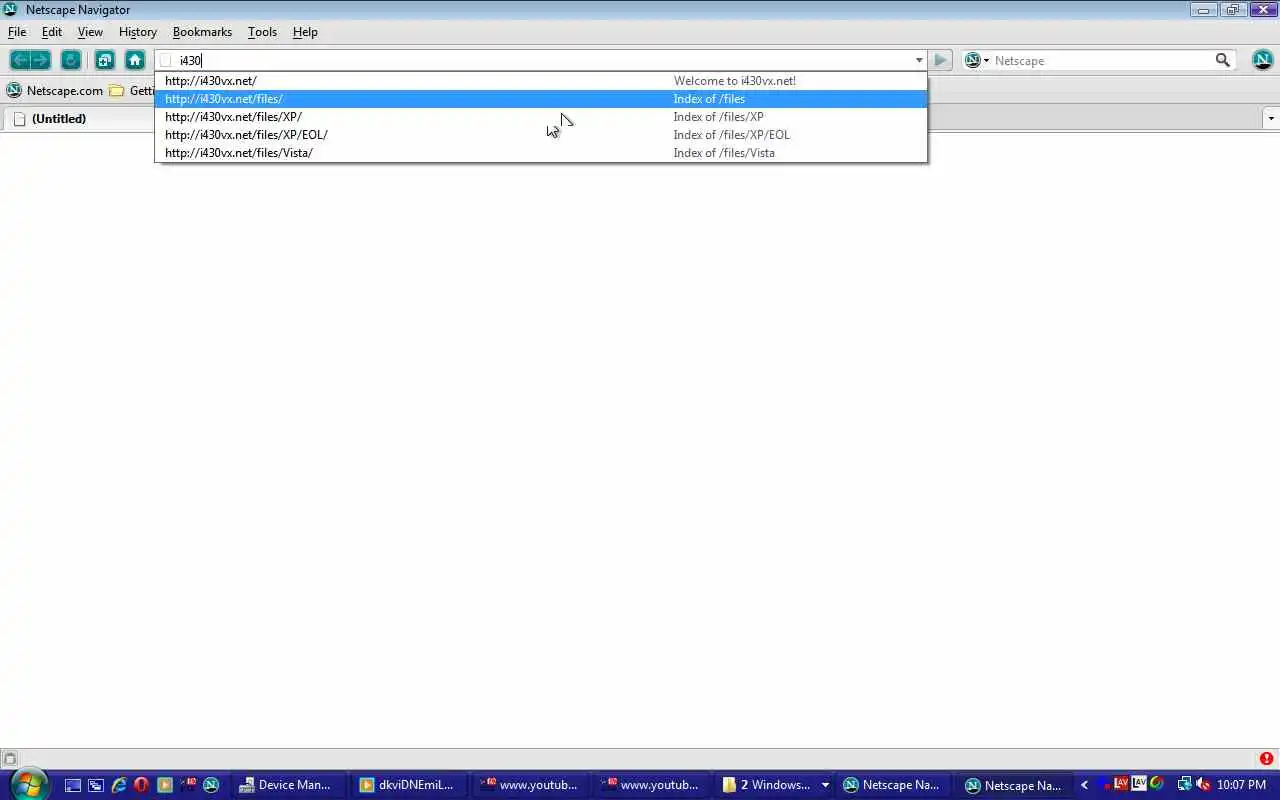Open the Edit menu
This screenshot has height=800, width=1280.
tap(52, 32)
